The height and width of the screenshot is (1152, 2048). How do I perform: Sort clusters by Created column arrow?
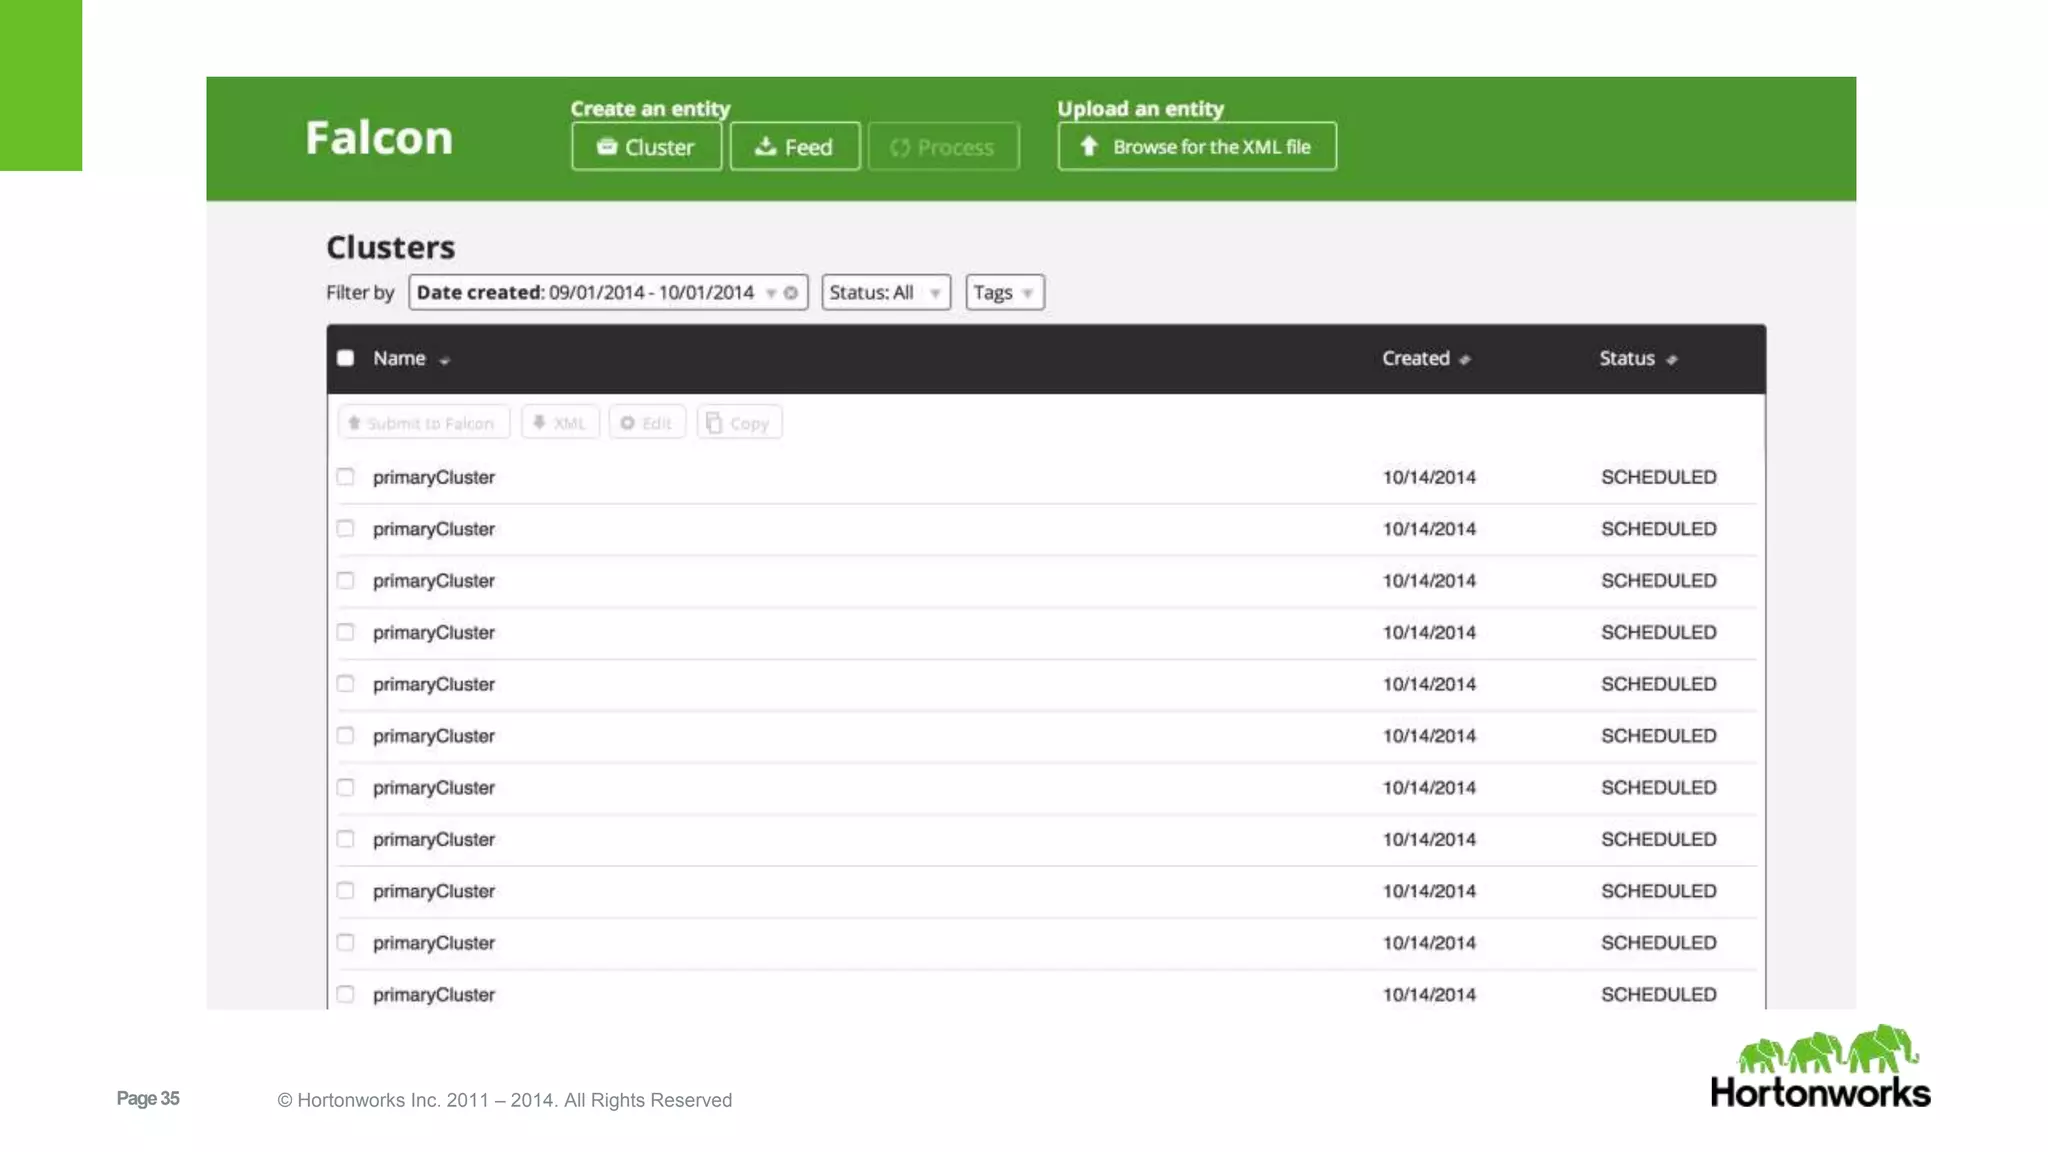pyautogui.click(x=1465, y=359)
